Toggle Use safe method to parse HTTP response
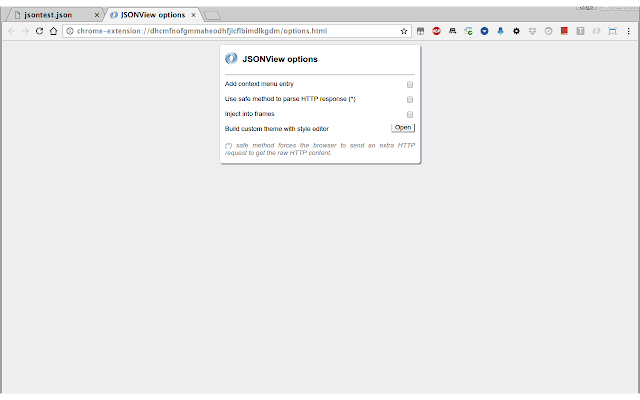This screenshot has width=640, height=400. coord(410,100)
